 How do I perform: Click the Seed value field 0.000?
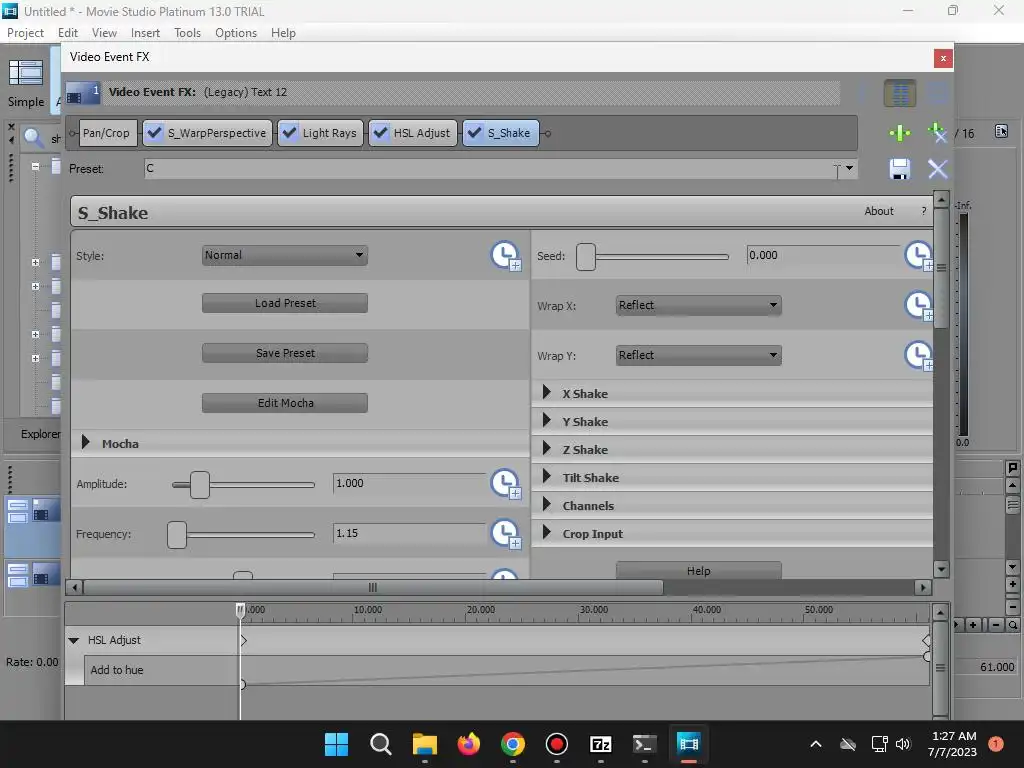[823, 255]
